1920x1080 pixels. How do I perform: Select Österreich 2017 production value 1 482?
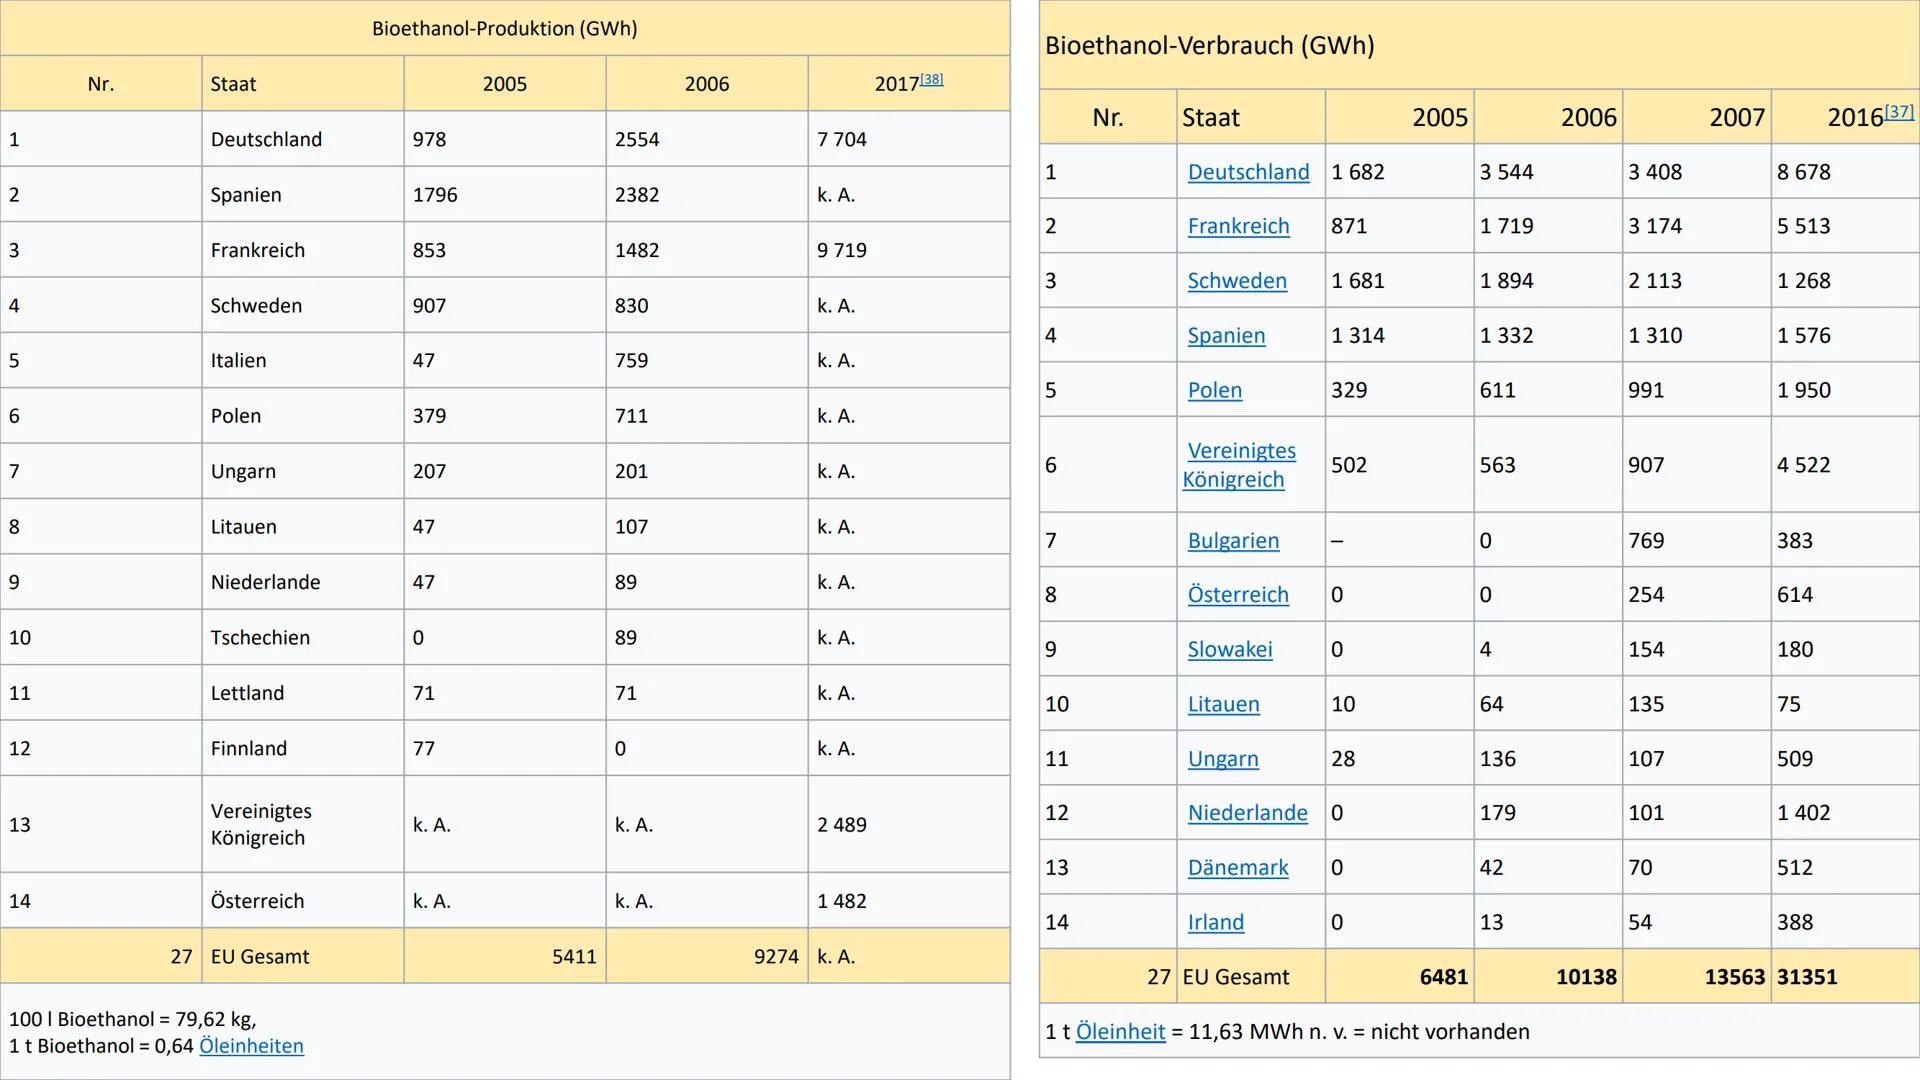(x=842, y=901)
